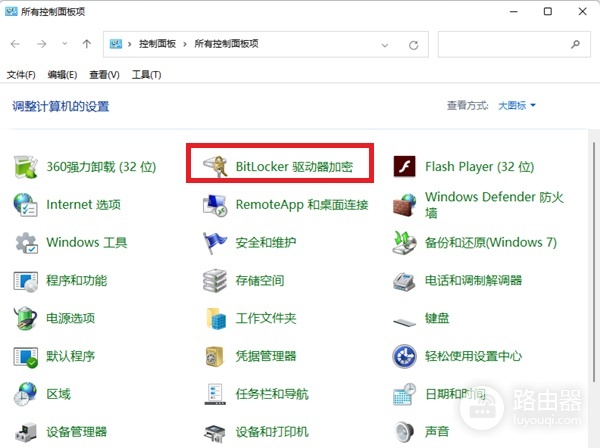Image resolution: width=600 pixels, height=448 pixels.
Task: Open 设备和打印机 printer icon
Action: (x=214, y=433)
